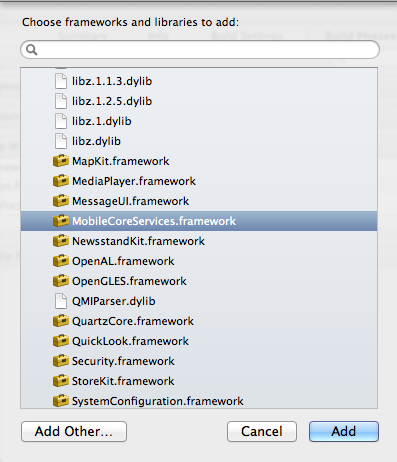Viewport: 397px width, 462px height.
Task: Click the magnifying glass search icon
Action: (32, 50)
